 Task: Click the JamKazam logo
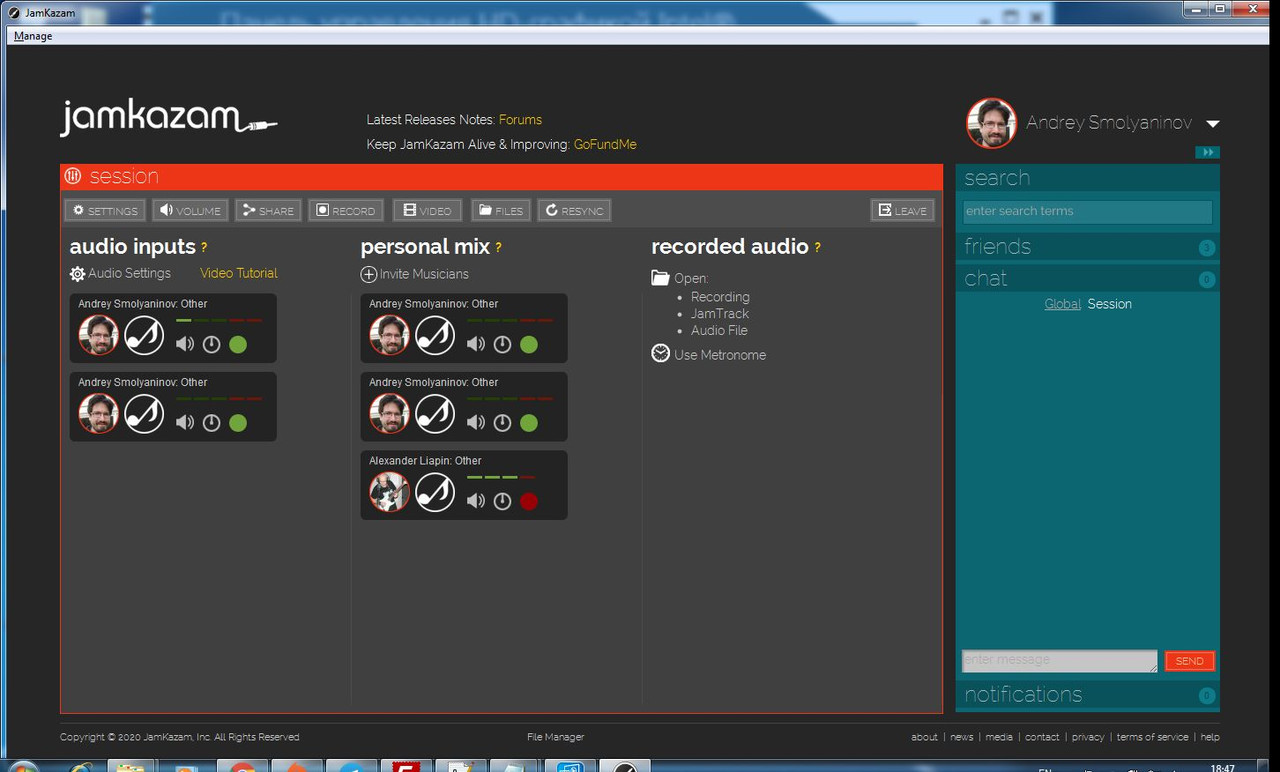click(x=168, y=118)
